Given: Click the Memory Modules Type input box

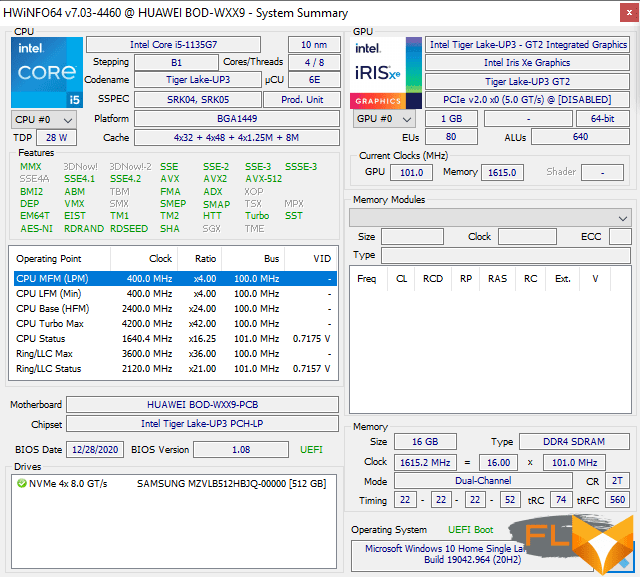Looking at the screenshot, I should (506, 255).
